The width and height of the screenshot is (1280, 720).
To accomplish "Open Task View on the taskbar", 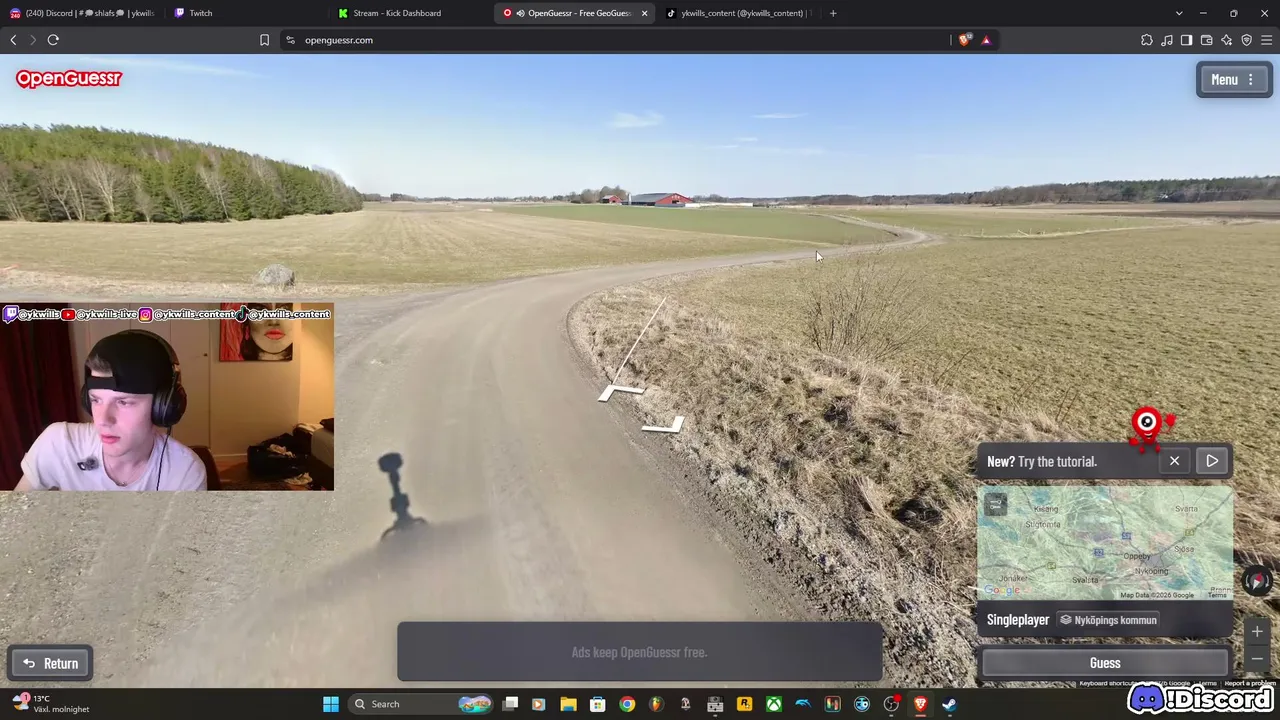I will [510, 704].
